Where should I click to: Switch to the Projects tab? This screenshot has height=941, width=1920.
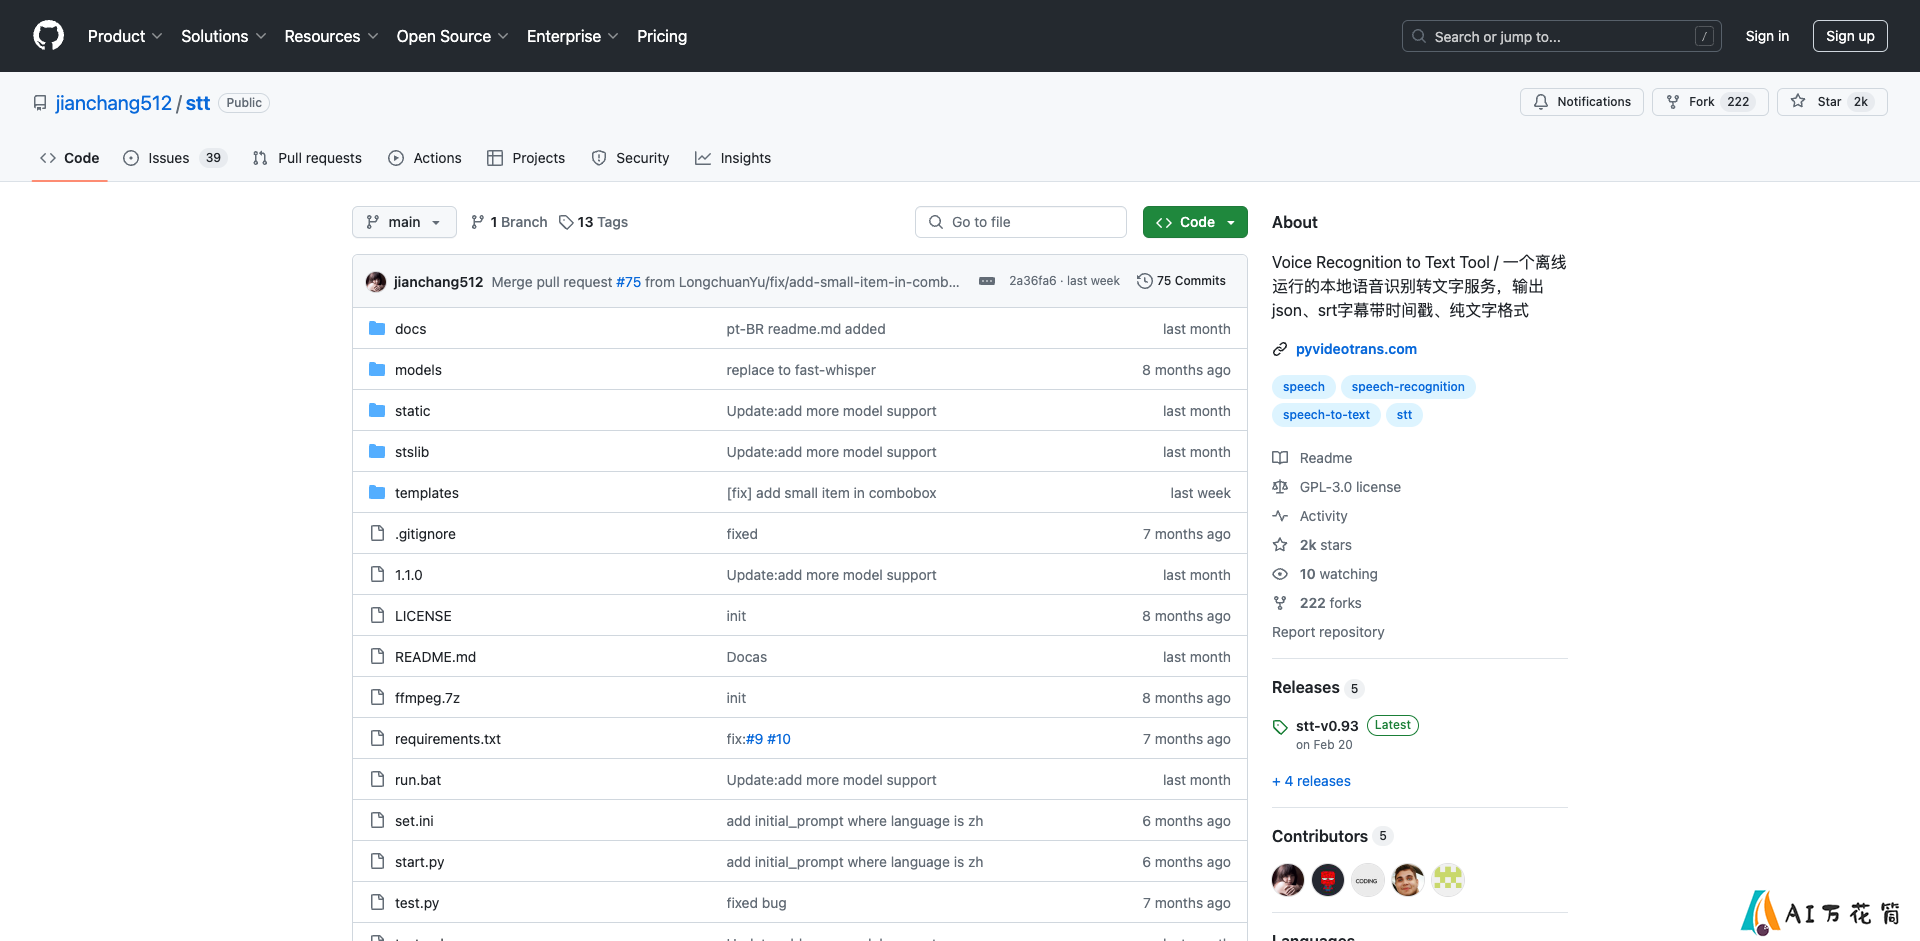[526, 158]
